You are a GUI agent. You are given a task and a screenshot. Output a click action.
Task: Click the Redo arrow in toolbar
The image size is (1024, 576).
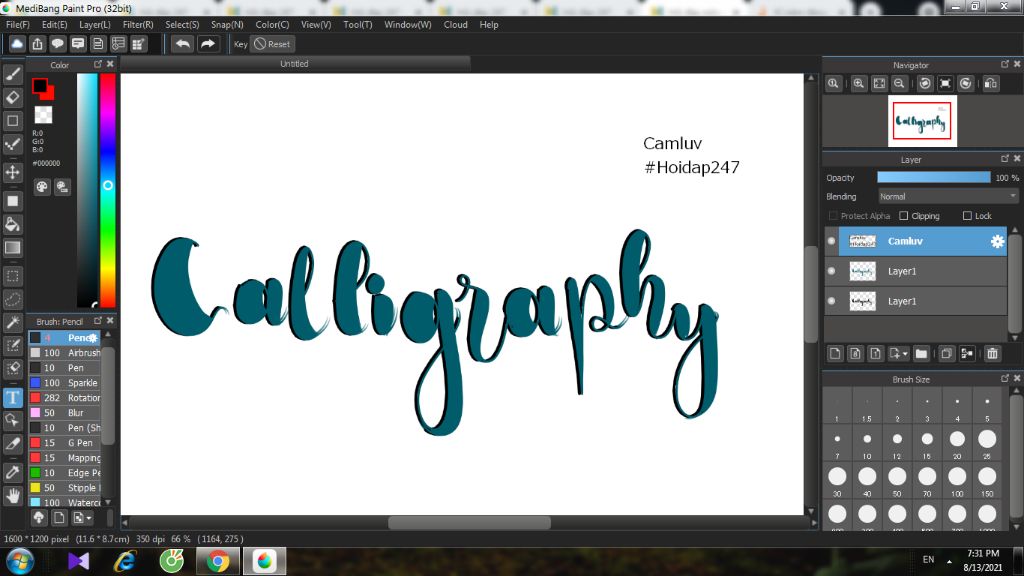point(208,44)
